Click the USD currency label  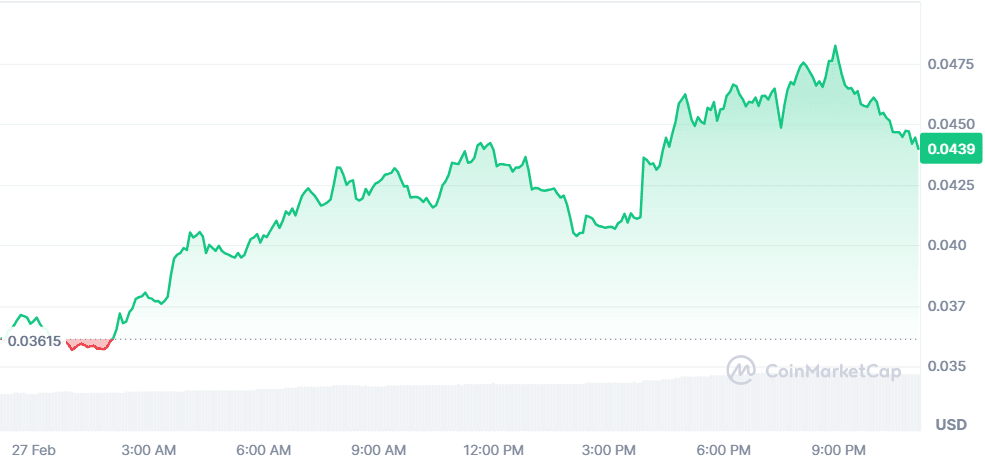pos(951,425)
